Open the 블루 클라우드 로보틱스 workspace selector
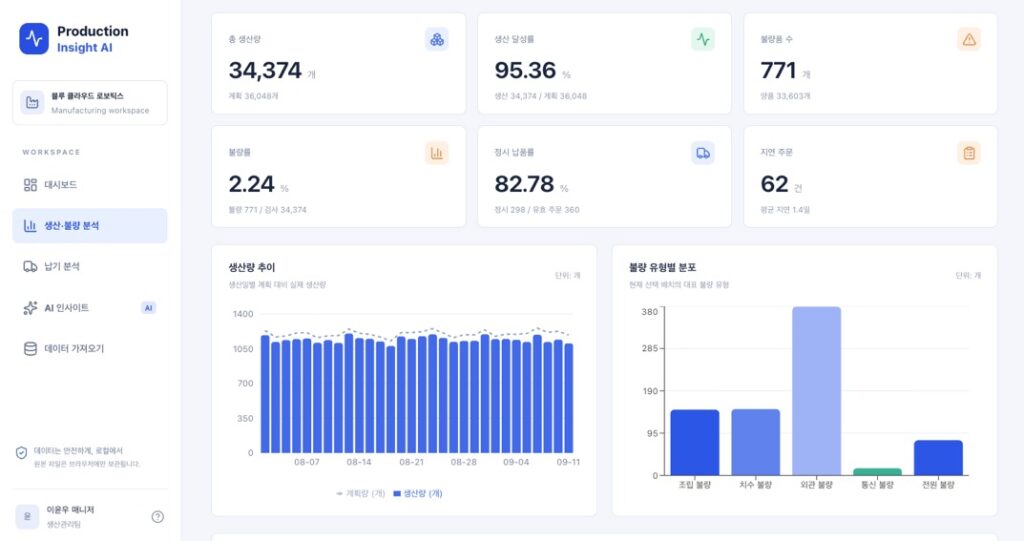 pyautogui.click(x=89, y=103)
